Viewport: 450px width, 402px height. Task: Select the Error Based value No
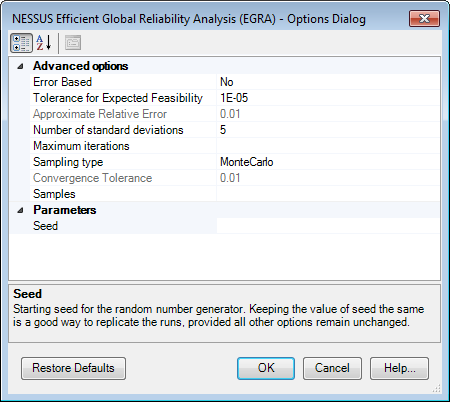(328, 82)
